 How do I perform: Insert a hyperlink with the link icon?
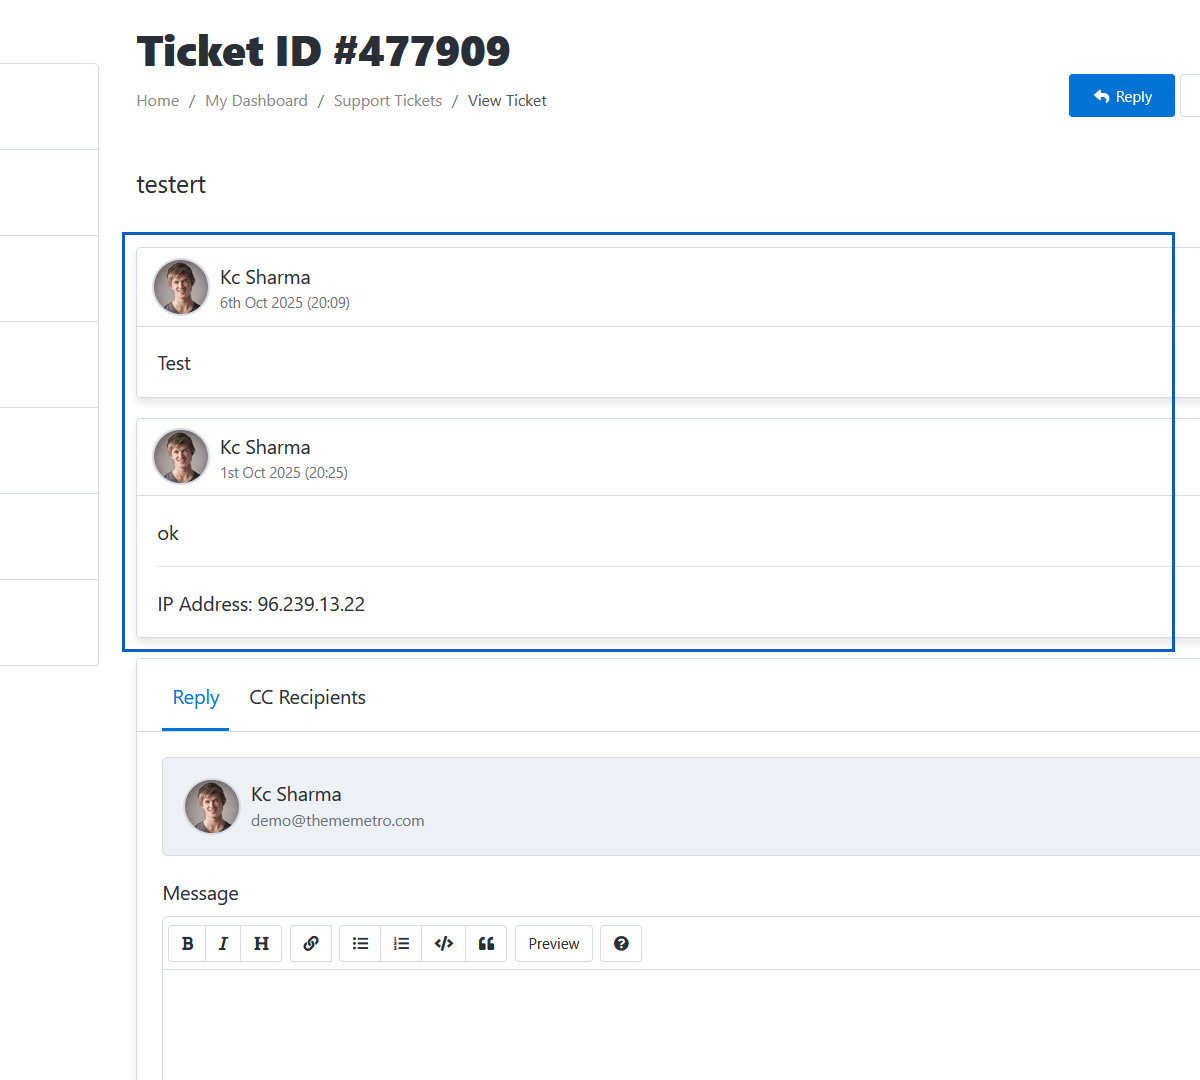311,944
